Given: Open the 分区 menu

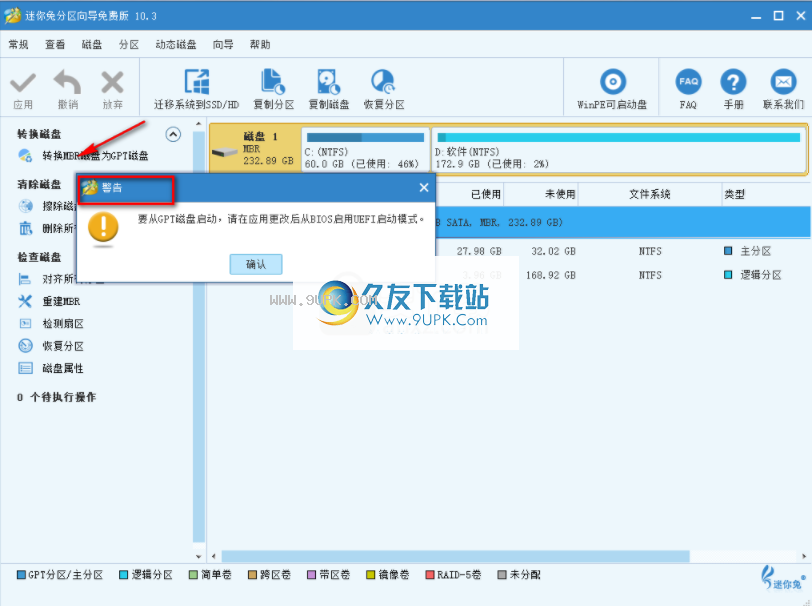Looking at the screenshot, I should click(x=128, y=45).
